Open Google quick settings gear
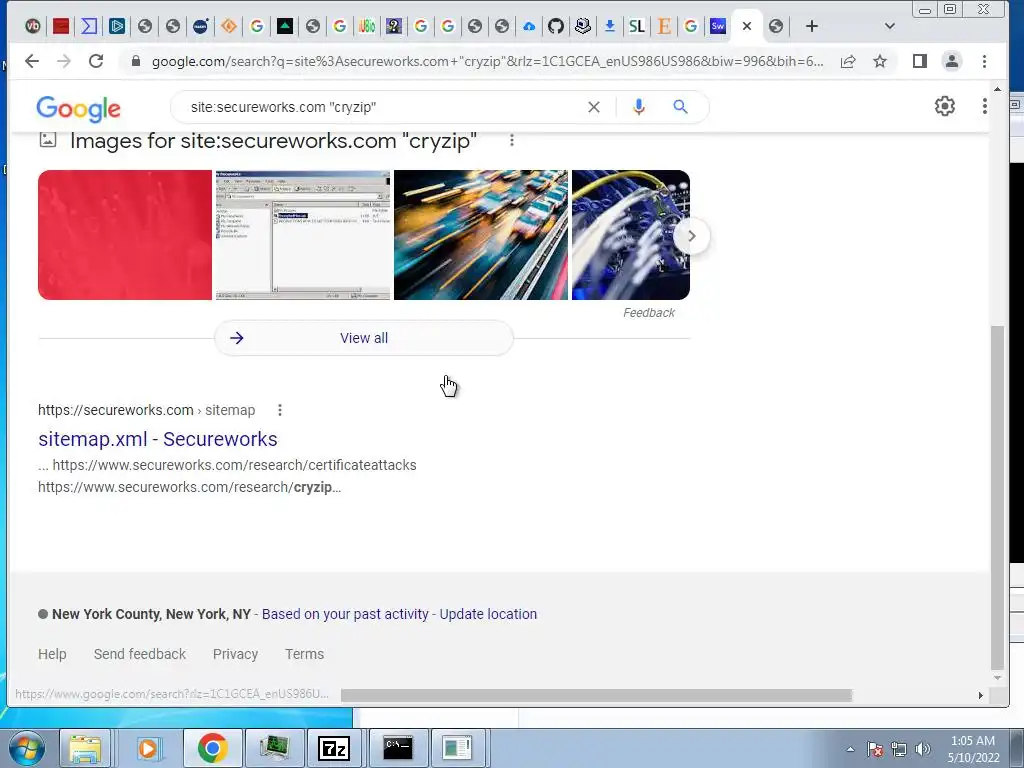1024x768 pixels. coord(945,106)
